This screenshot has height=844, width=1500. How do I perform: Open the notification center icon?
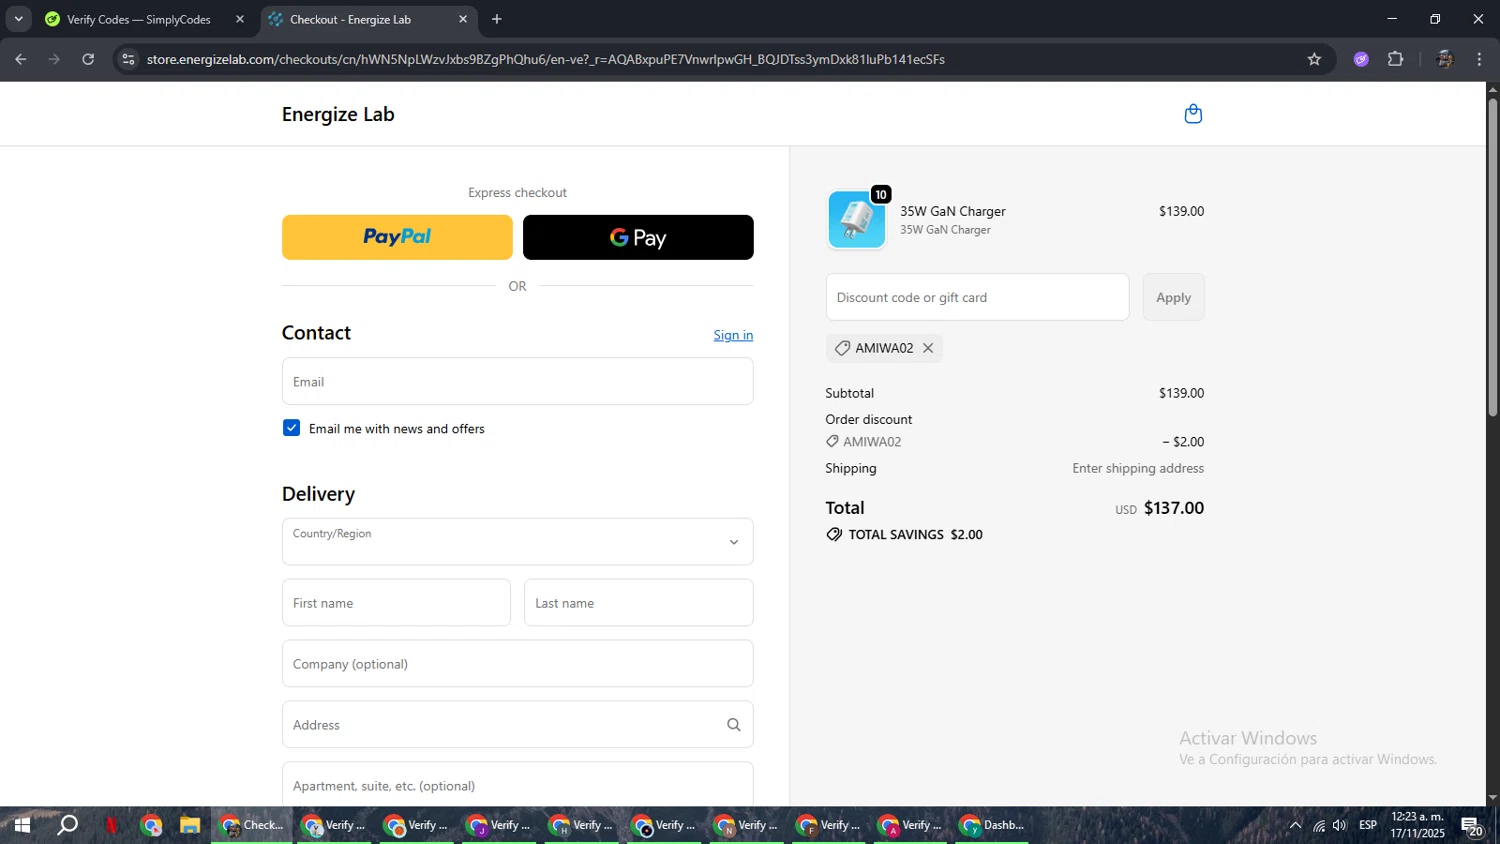1472,826
